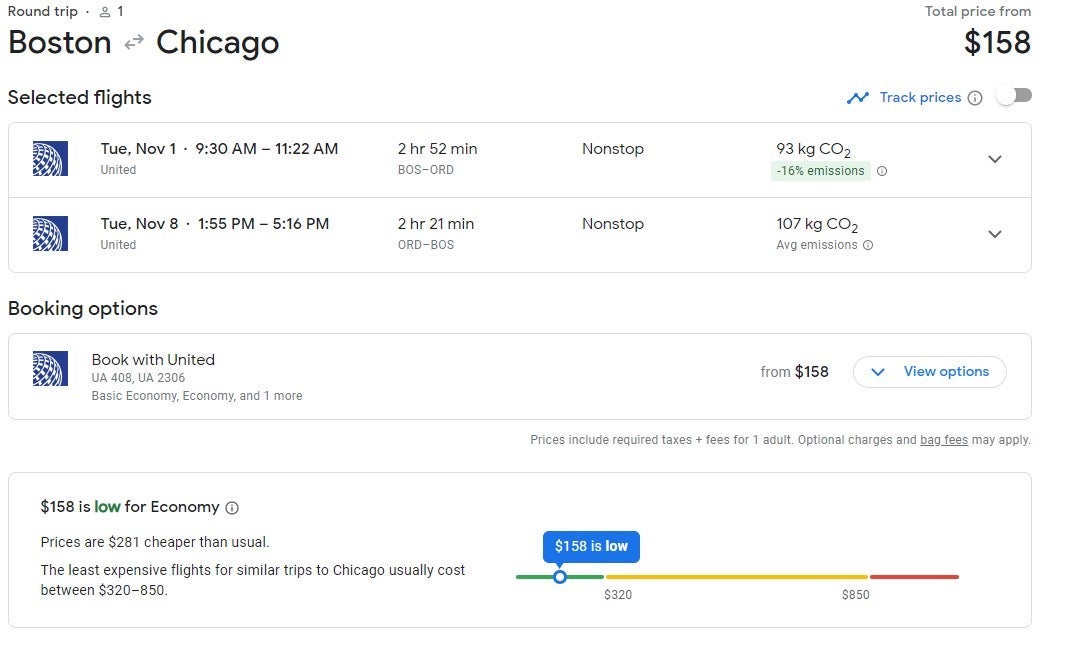This screenshot has width=1082, height=646.
Task: Click the -16% emissions info icon
Action: pyautogui.click(x=882, y=171)
